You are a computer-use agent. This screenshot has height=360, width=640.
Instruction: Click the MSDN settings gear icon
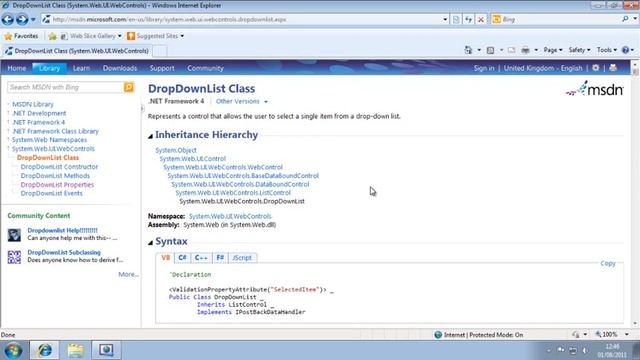(x=596, y=68)
